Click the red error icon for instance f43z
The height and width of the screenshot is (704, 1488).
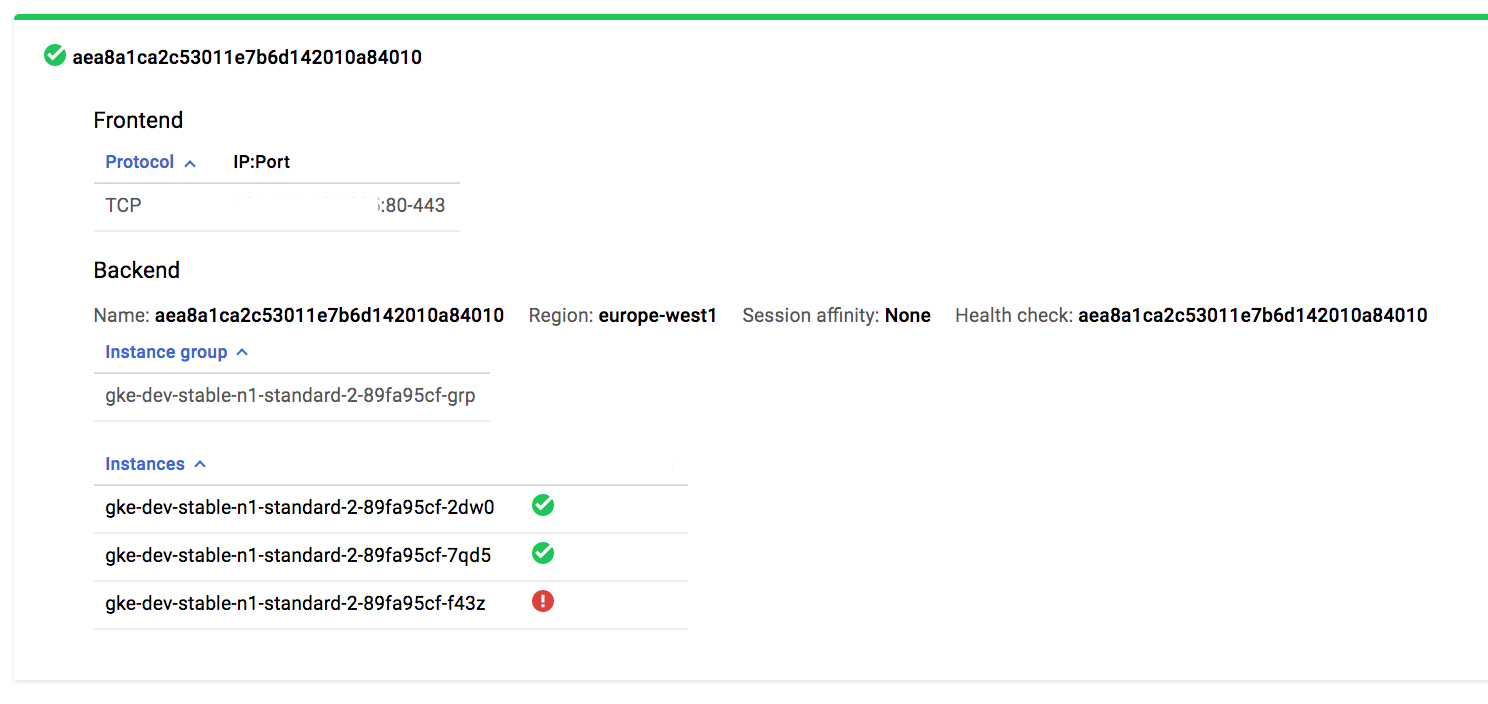(x=543, y=601)
